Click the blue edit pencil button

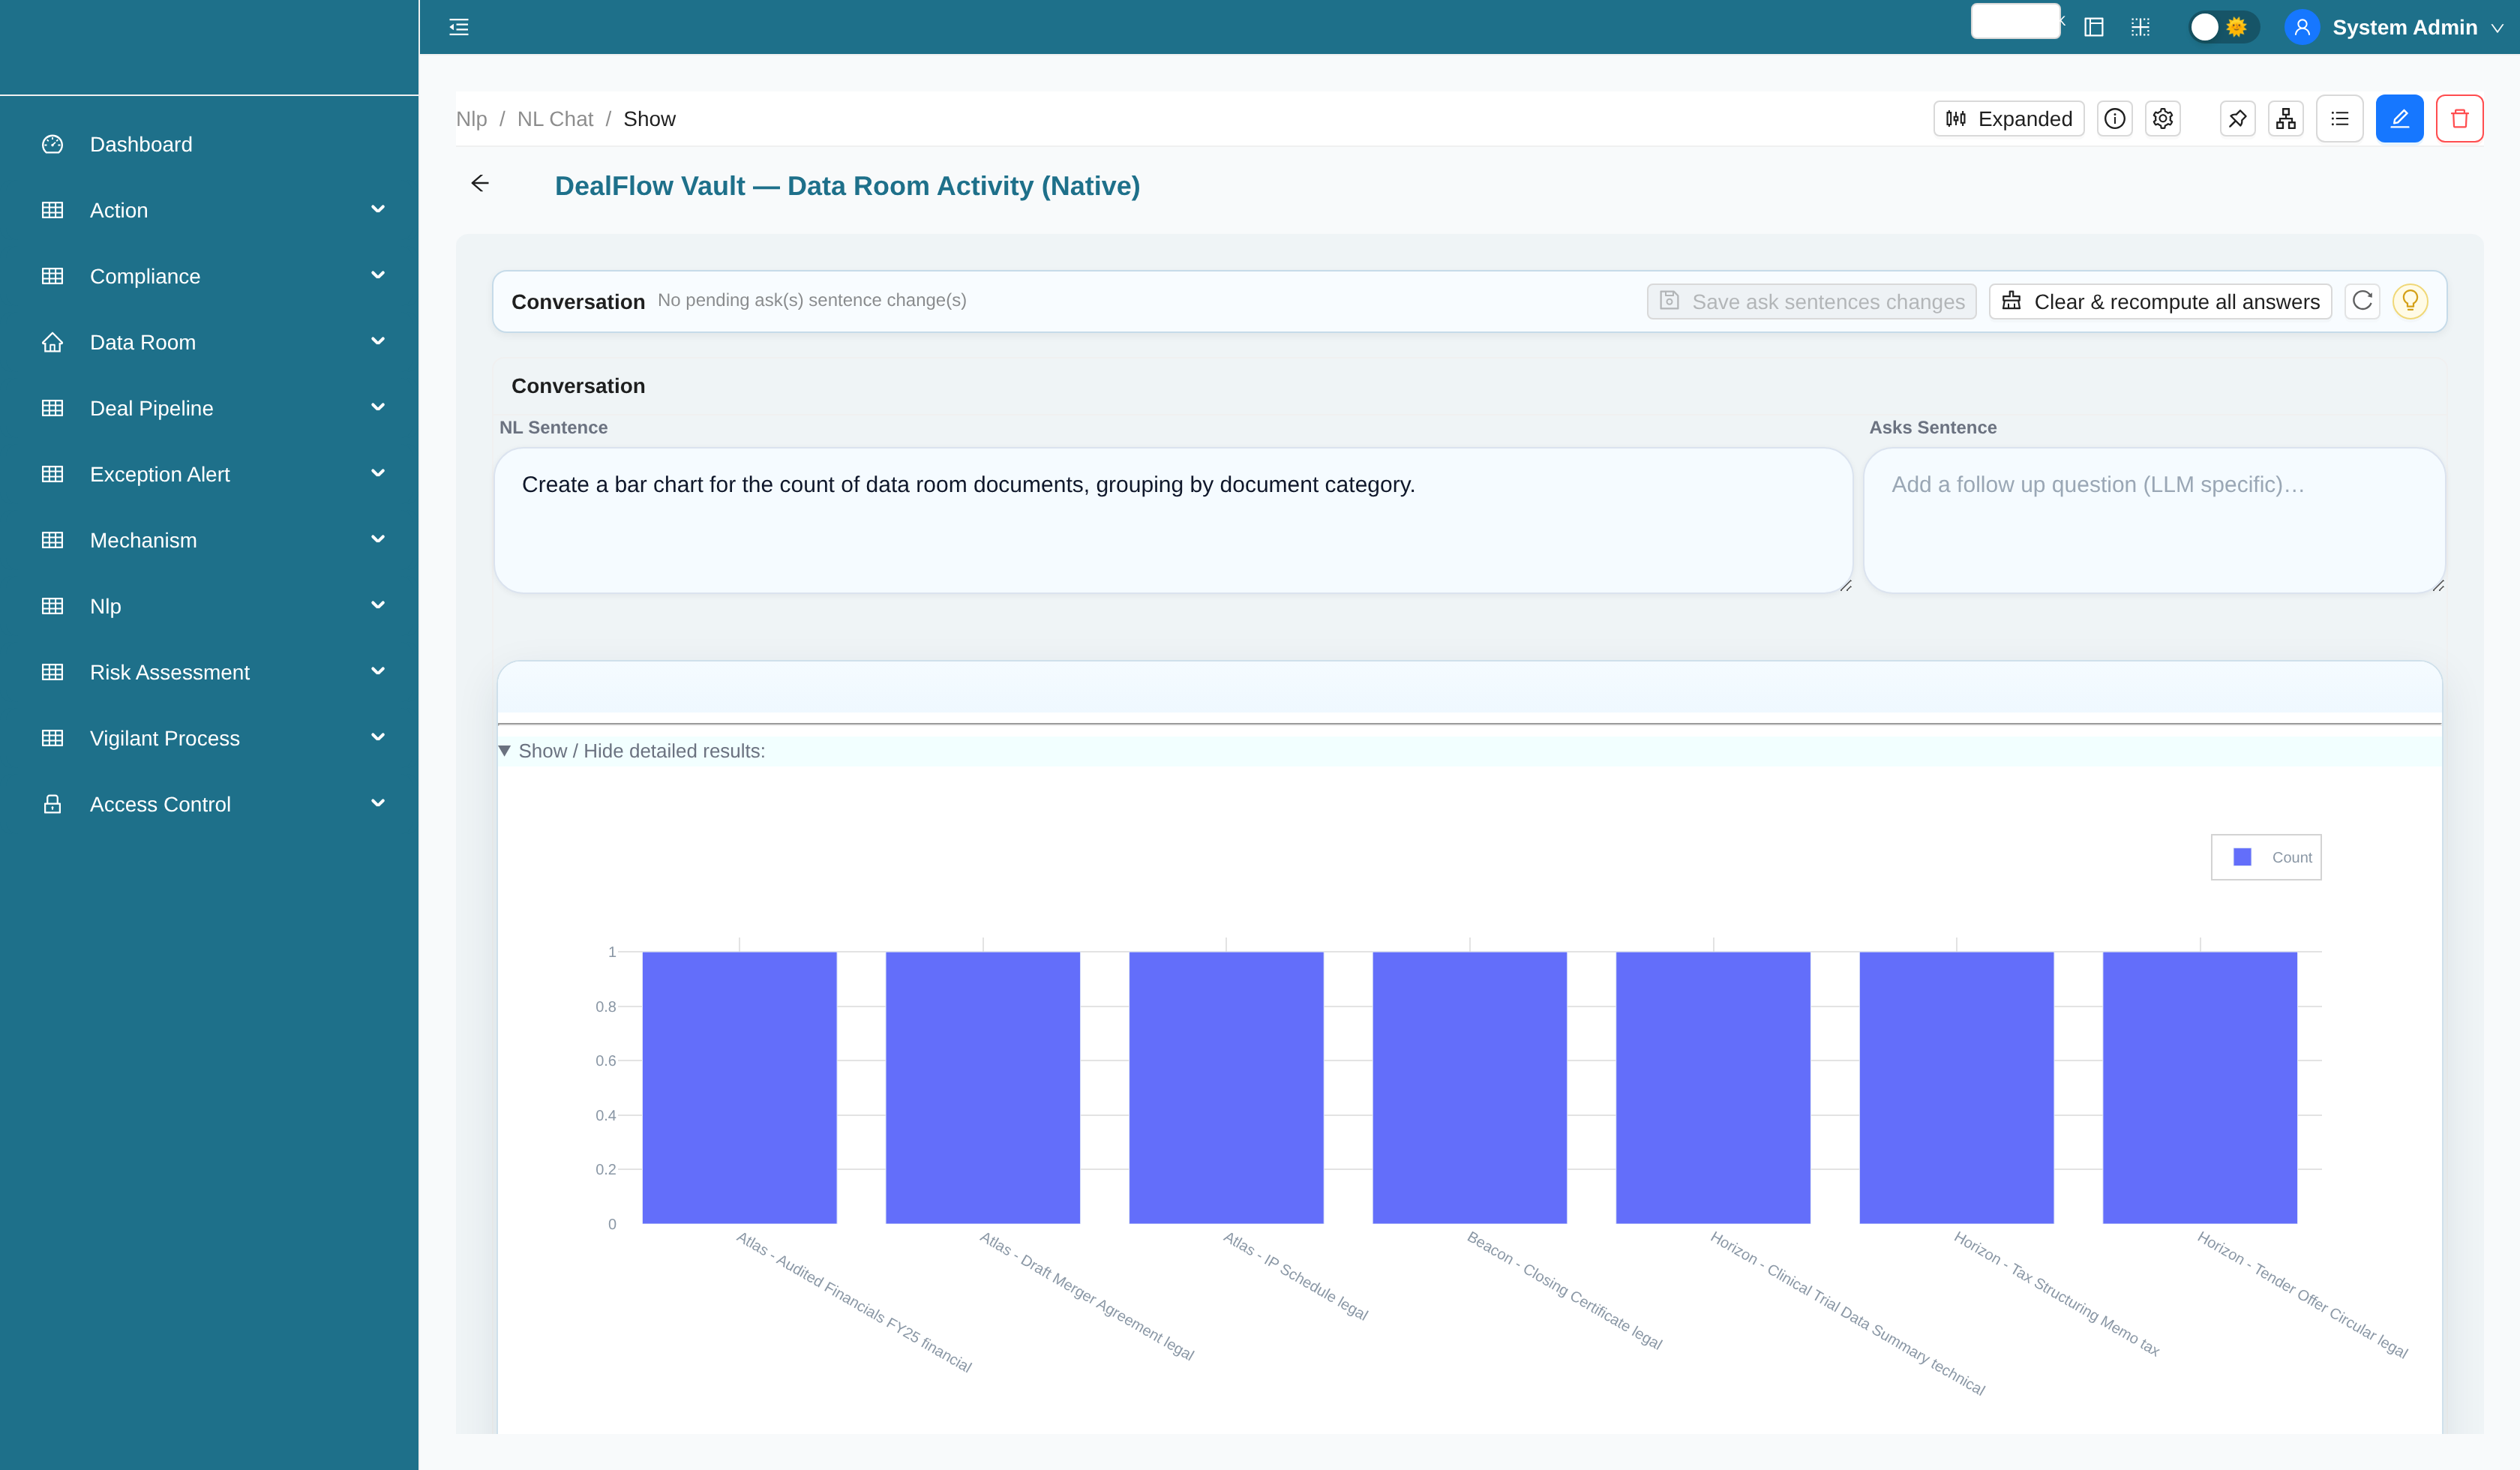point(2400,119)
